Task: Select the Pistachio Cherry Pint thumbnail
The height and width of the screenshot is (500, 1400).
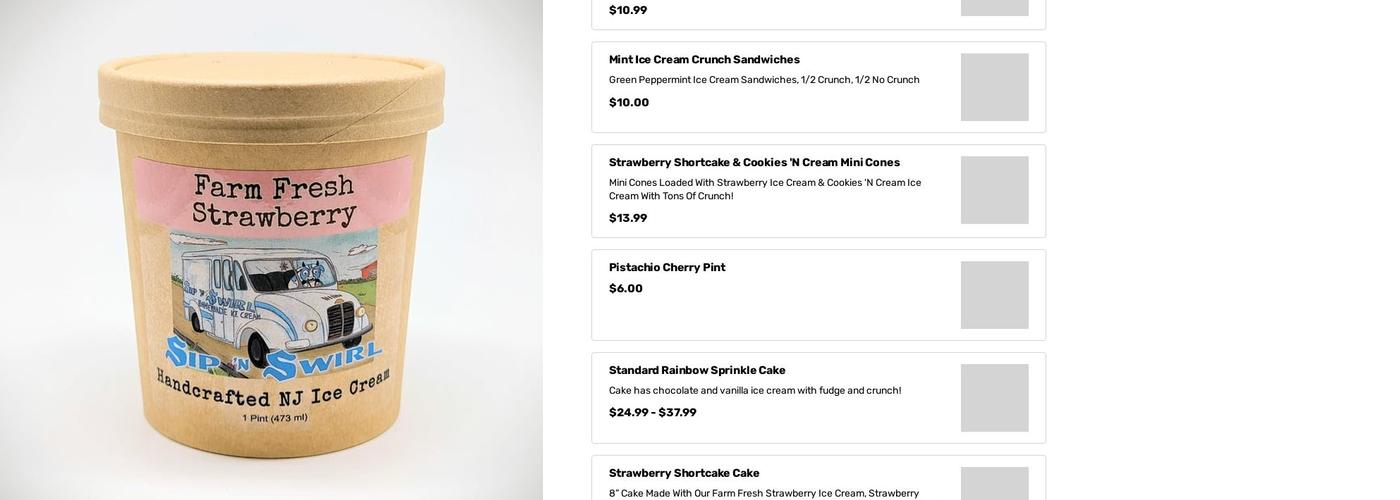Action: click(x=994, y=295)
